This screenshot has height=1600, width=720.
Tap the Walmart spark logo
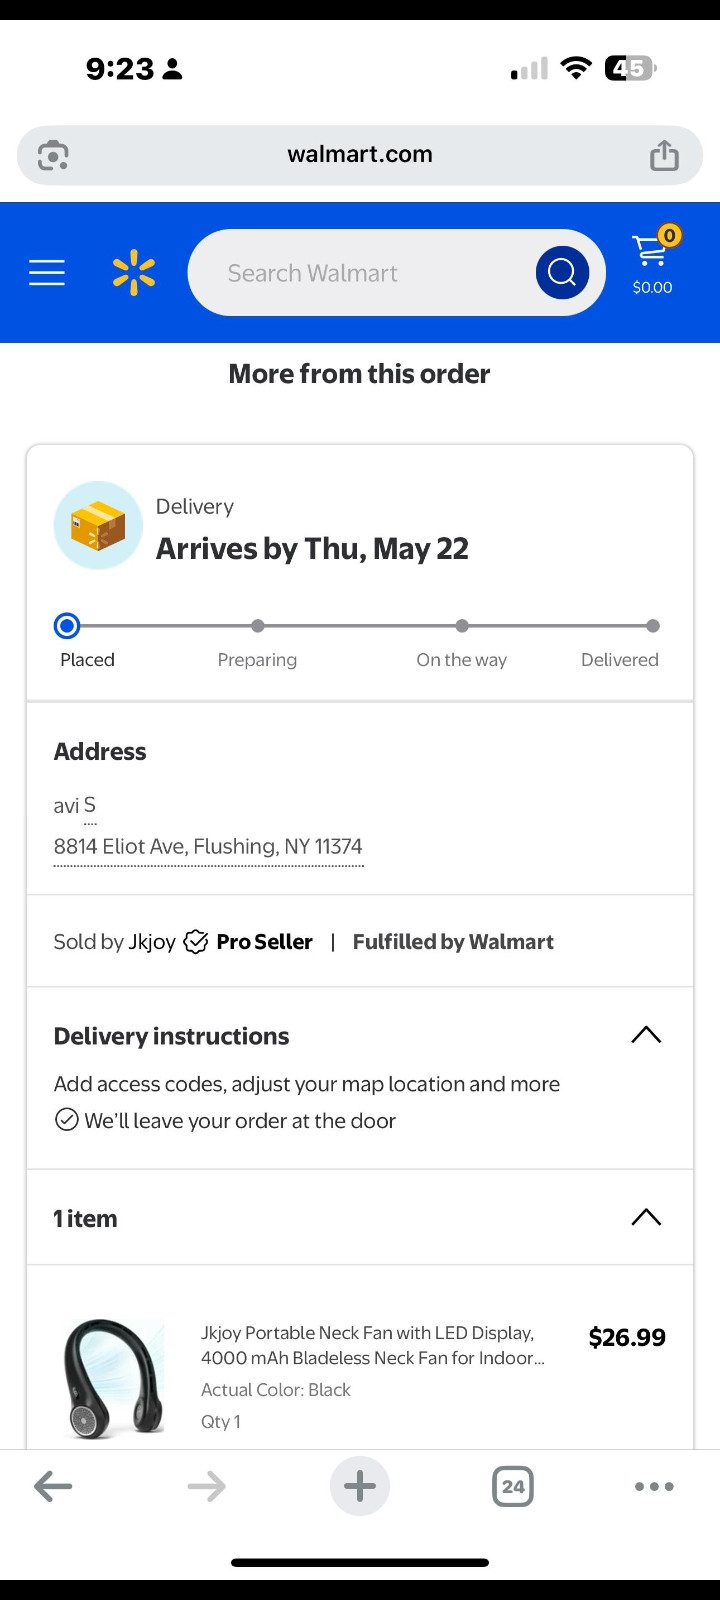point(134,273)
